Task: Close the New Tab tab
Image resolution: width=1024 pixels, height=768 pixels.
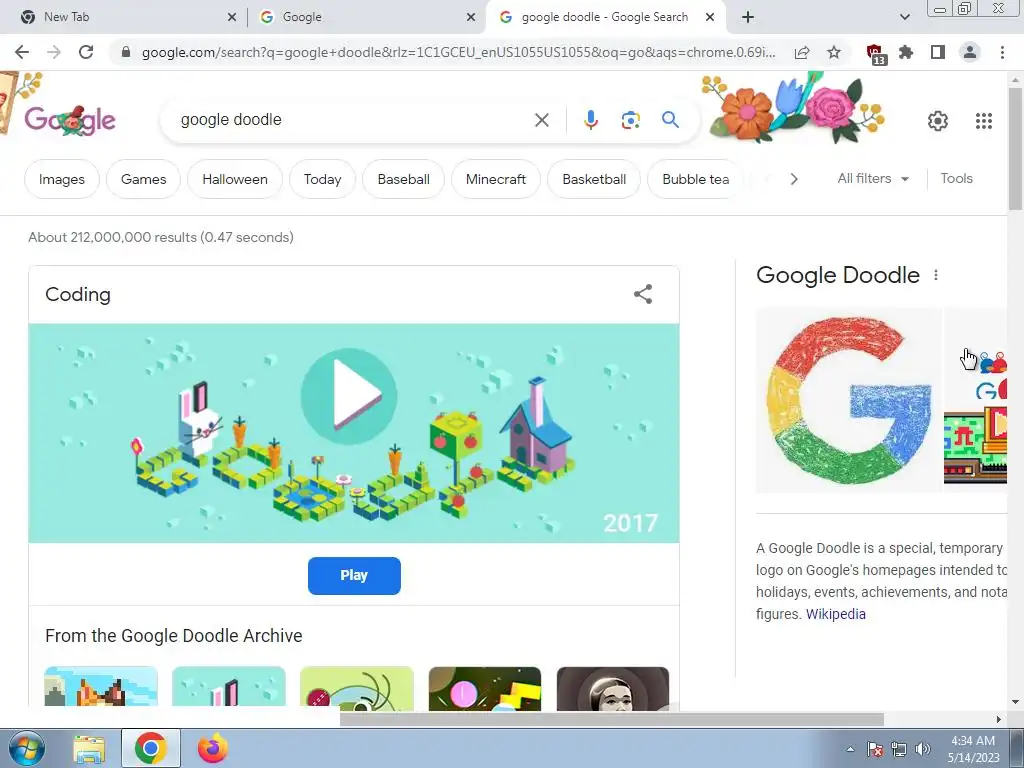Action: [x=232, y=17]
